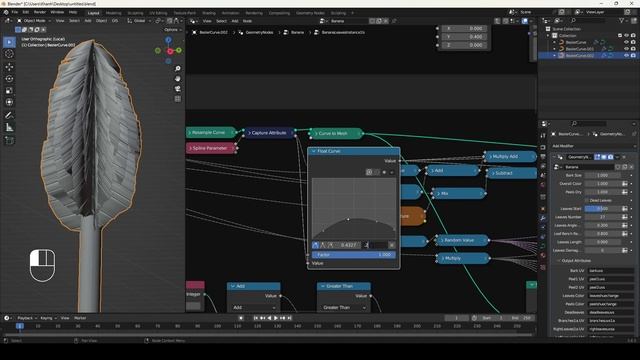Open the Render menu
Image resolution: width=640 pixels, height=360 pixels.
click(x=40, y=12)
